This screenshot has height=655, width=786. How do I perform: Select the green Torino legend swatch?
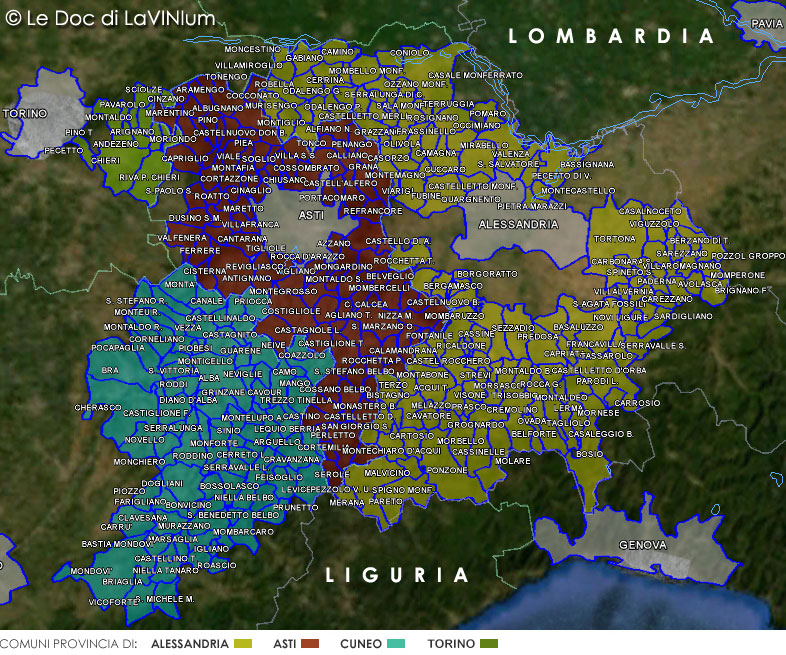489,644
